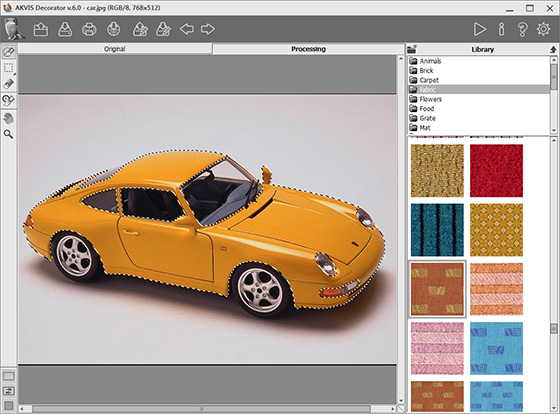This screenshot has width=560, height=414.
Task: Click image window vertical scroll-down arrow
Action: pos(401,401)
